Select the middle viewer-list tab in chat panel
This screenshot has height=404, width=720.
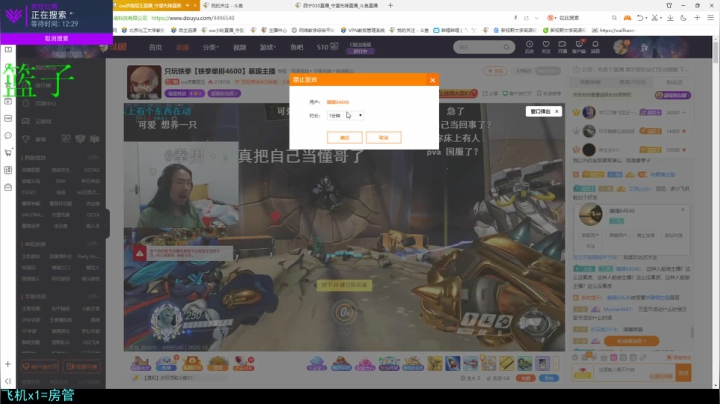click(632, 82)
